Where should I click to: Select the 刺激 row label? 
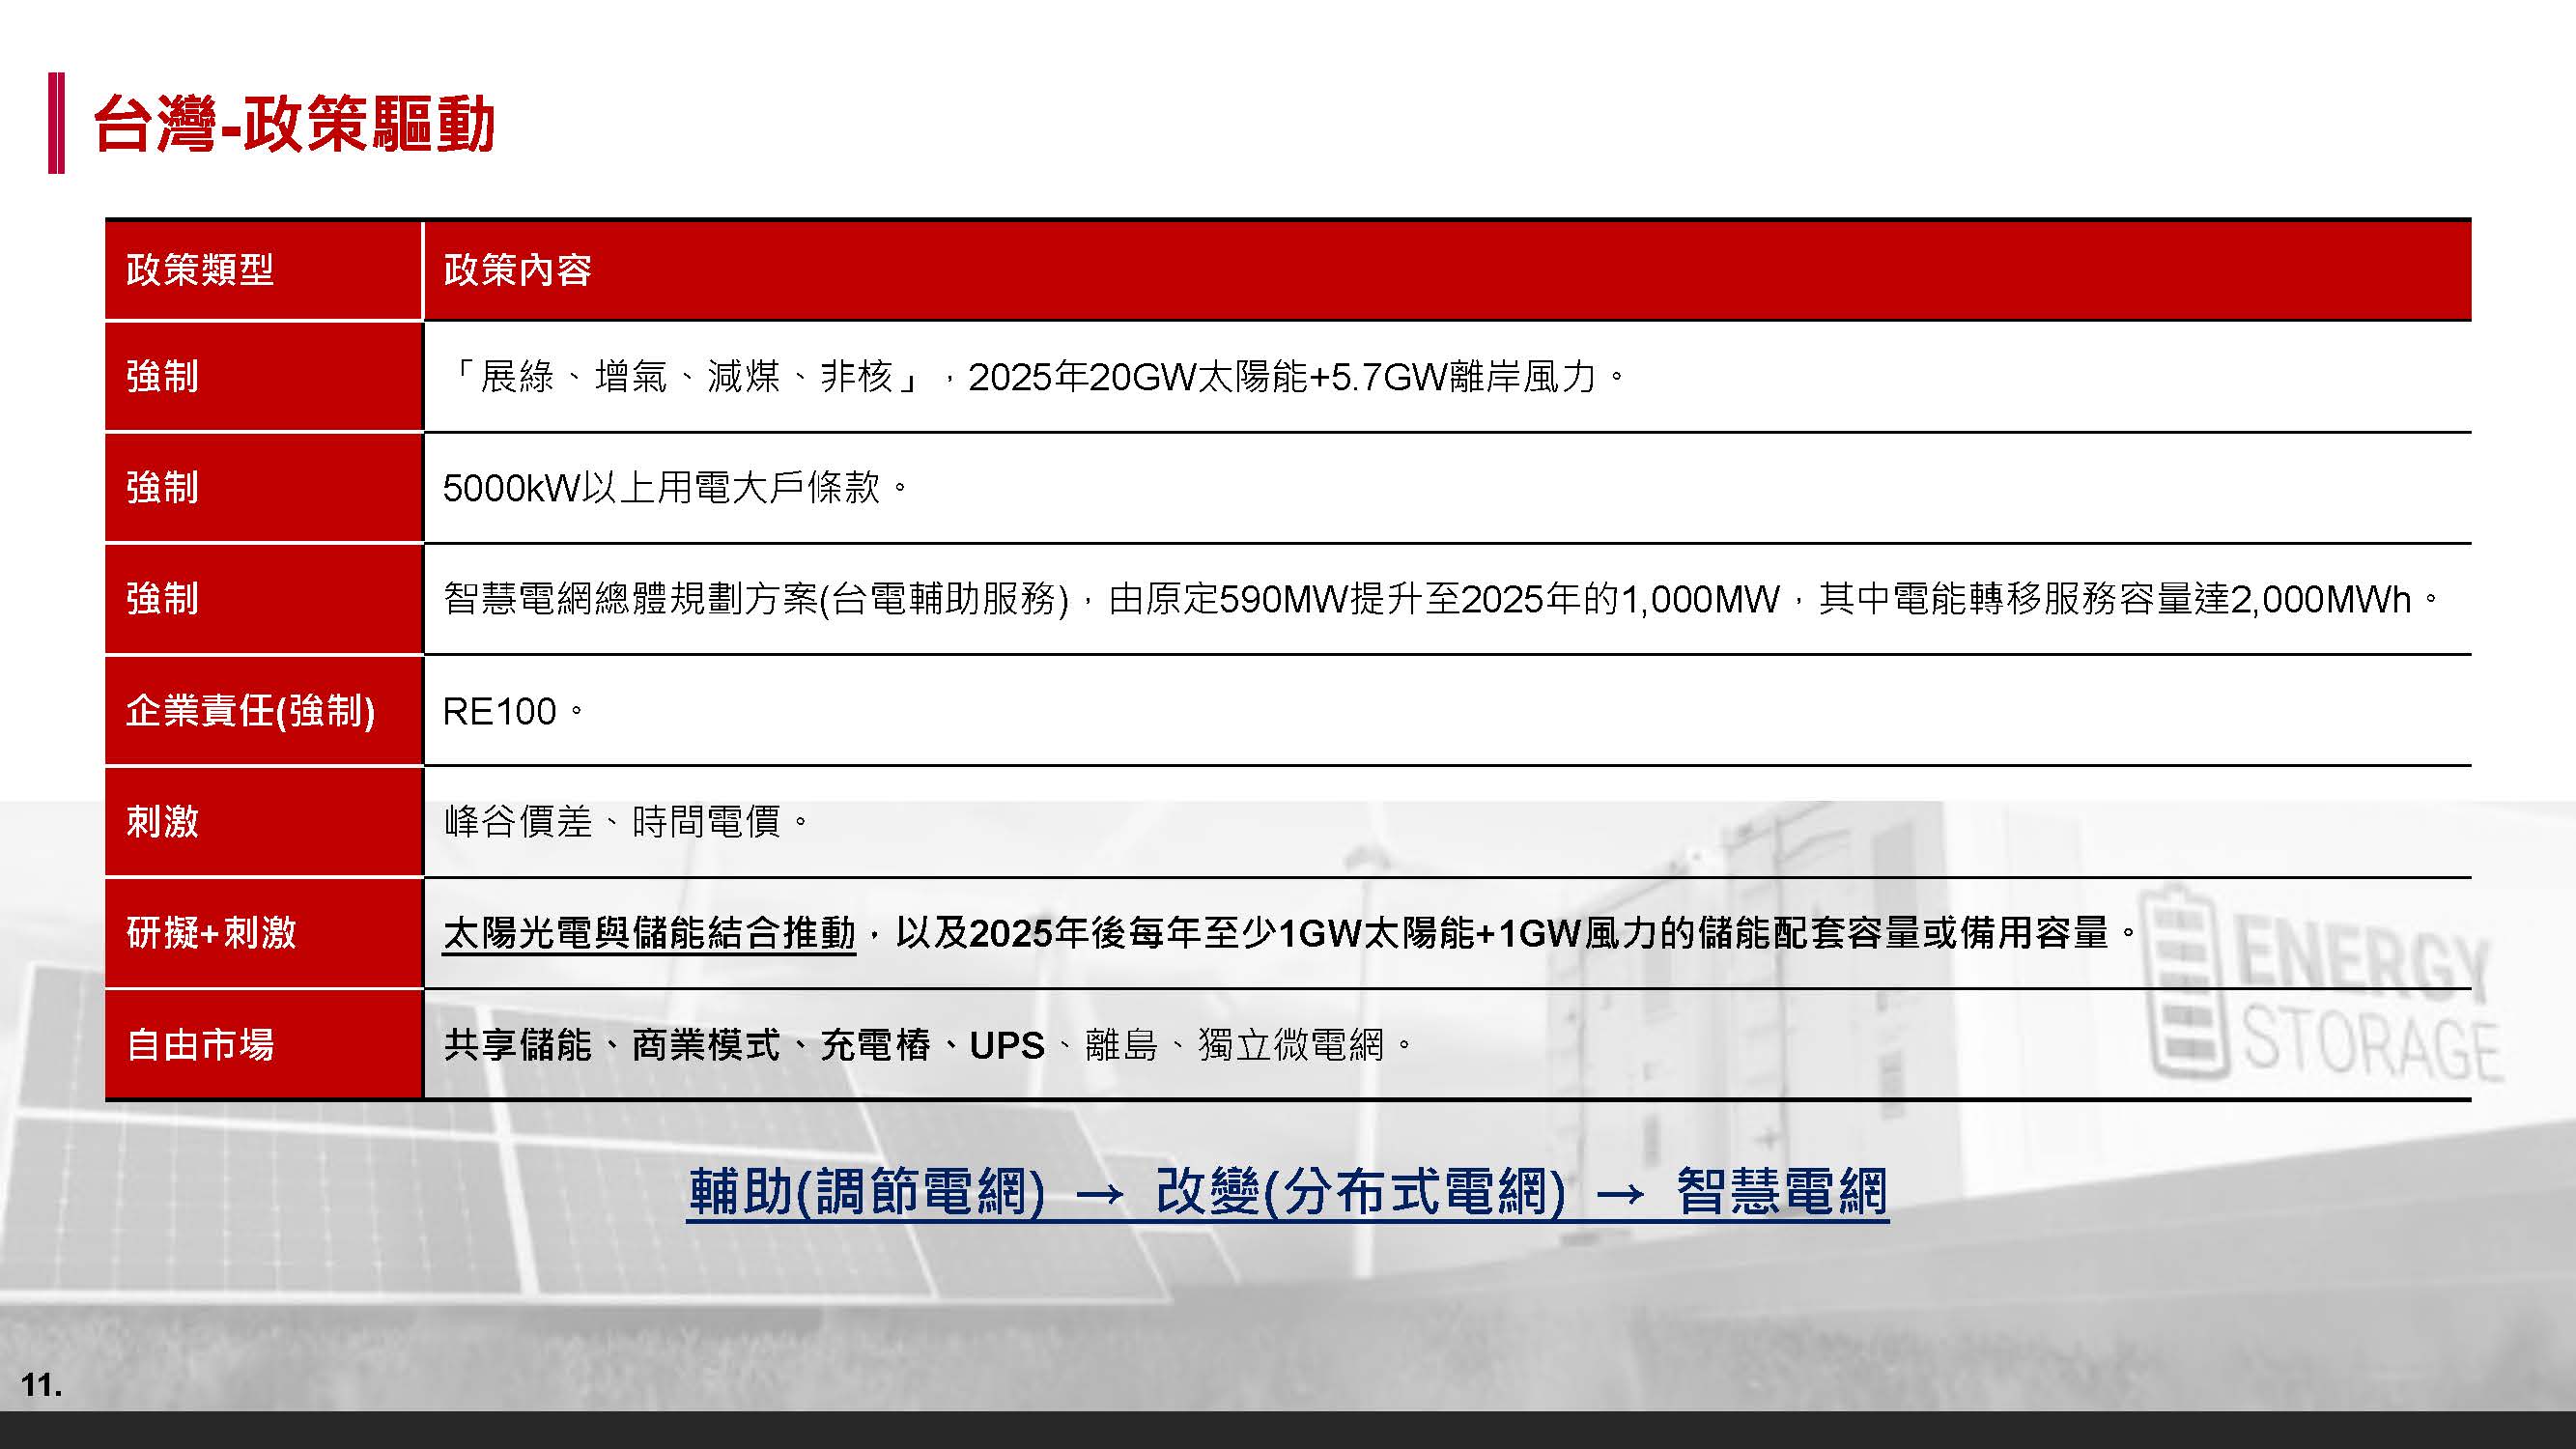coord(162,822)
